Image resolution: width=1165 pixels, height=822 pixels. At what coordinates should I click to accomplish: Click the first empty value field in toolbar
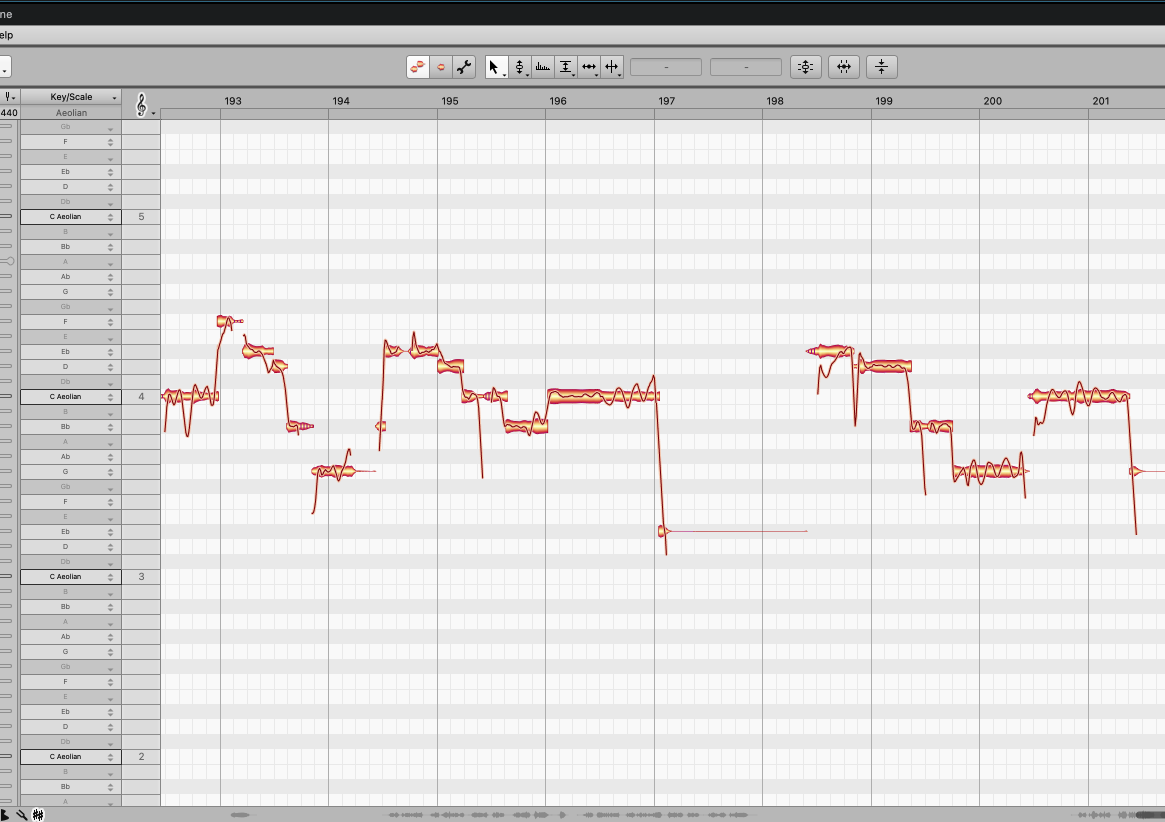666,67
